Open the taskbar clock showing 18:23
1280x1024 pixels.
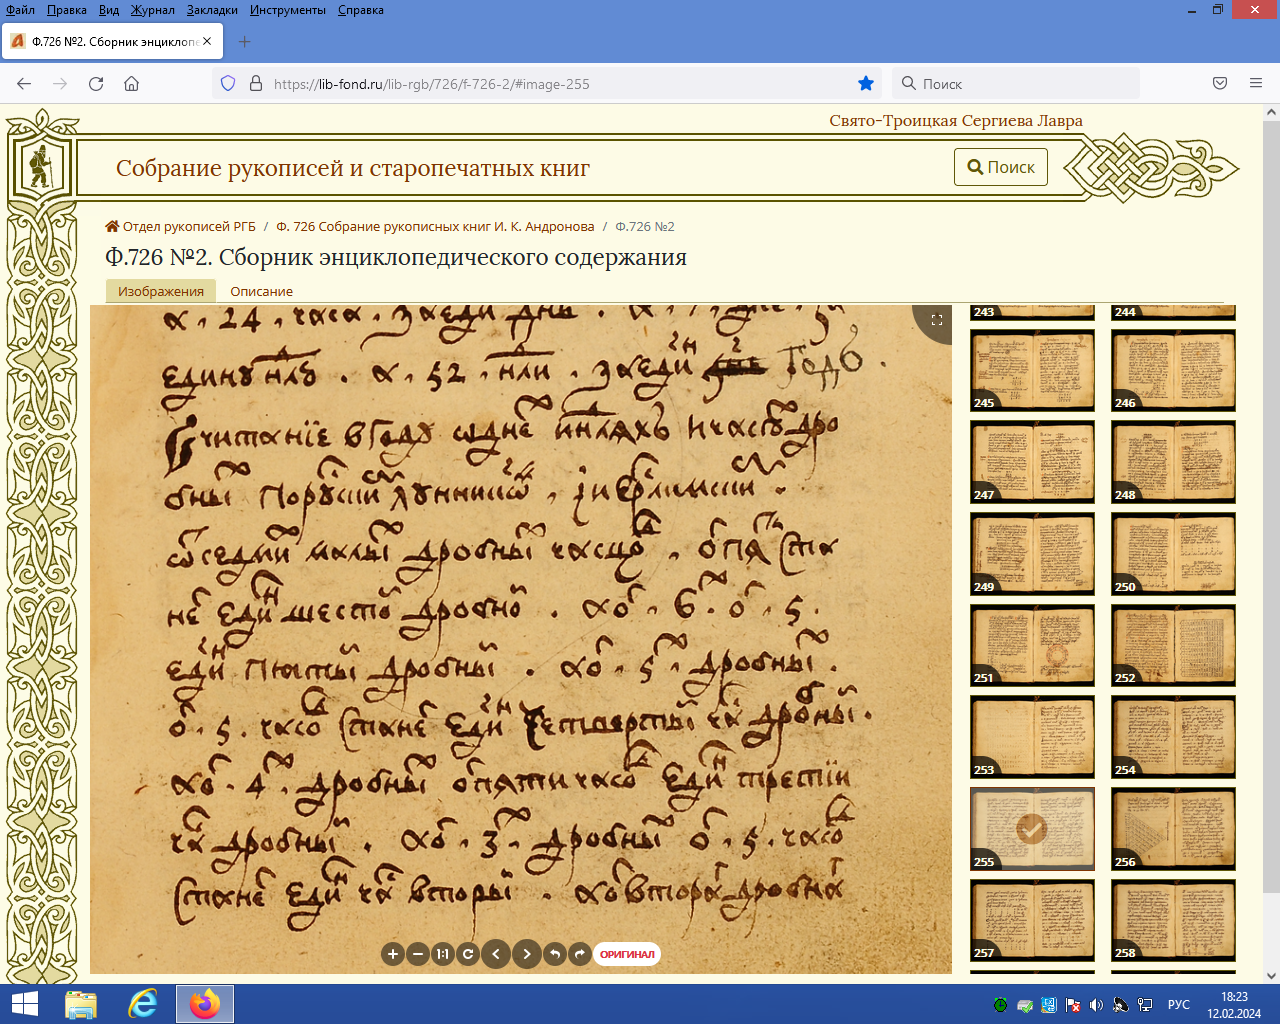coord(1234,1004)
